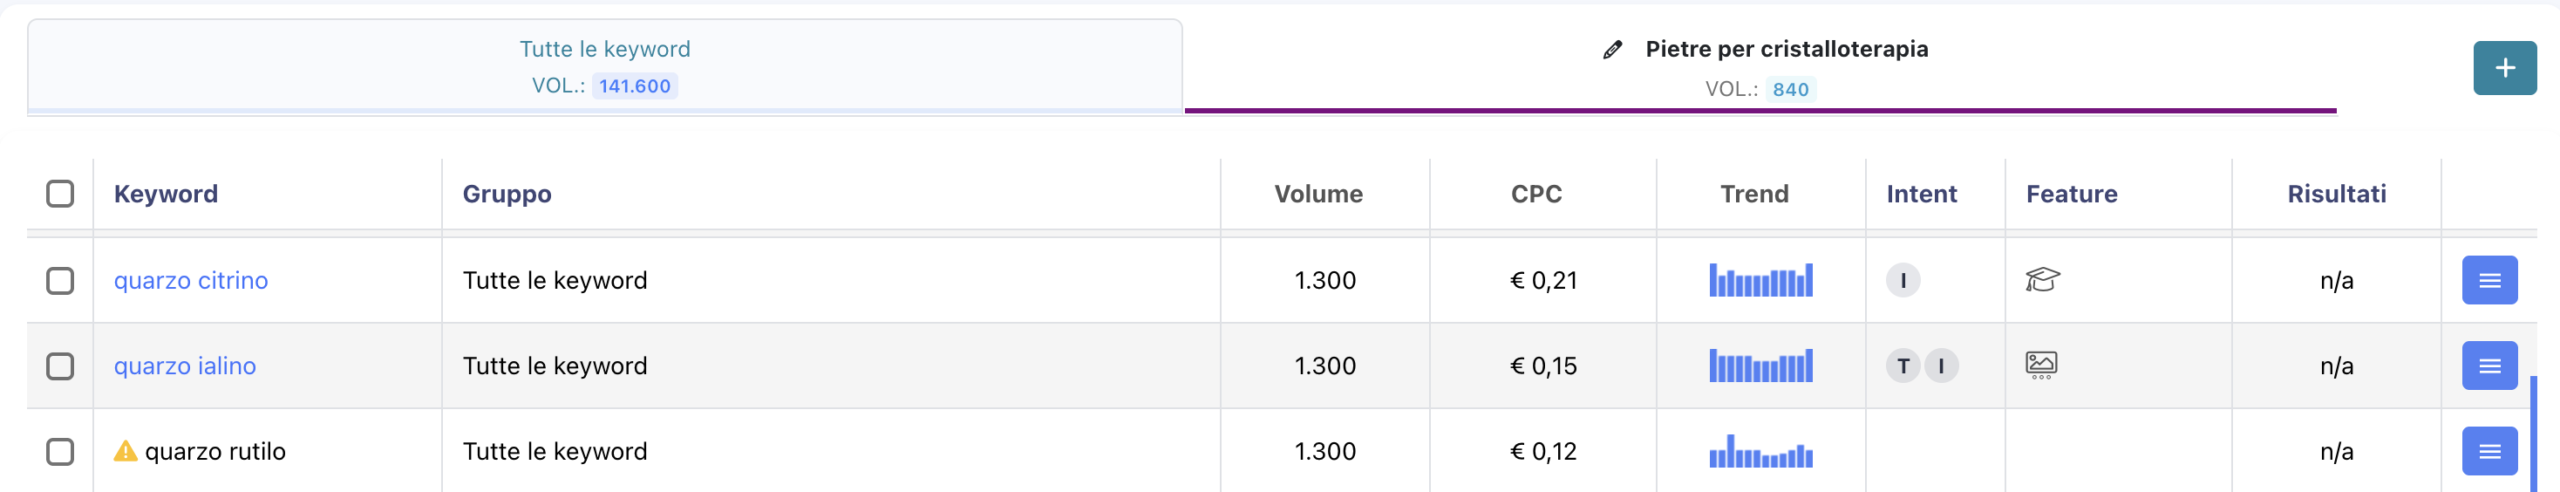Toggle the select-all checkbox in table header

pos(60,194)
